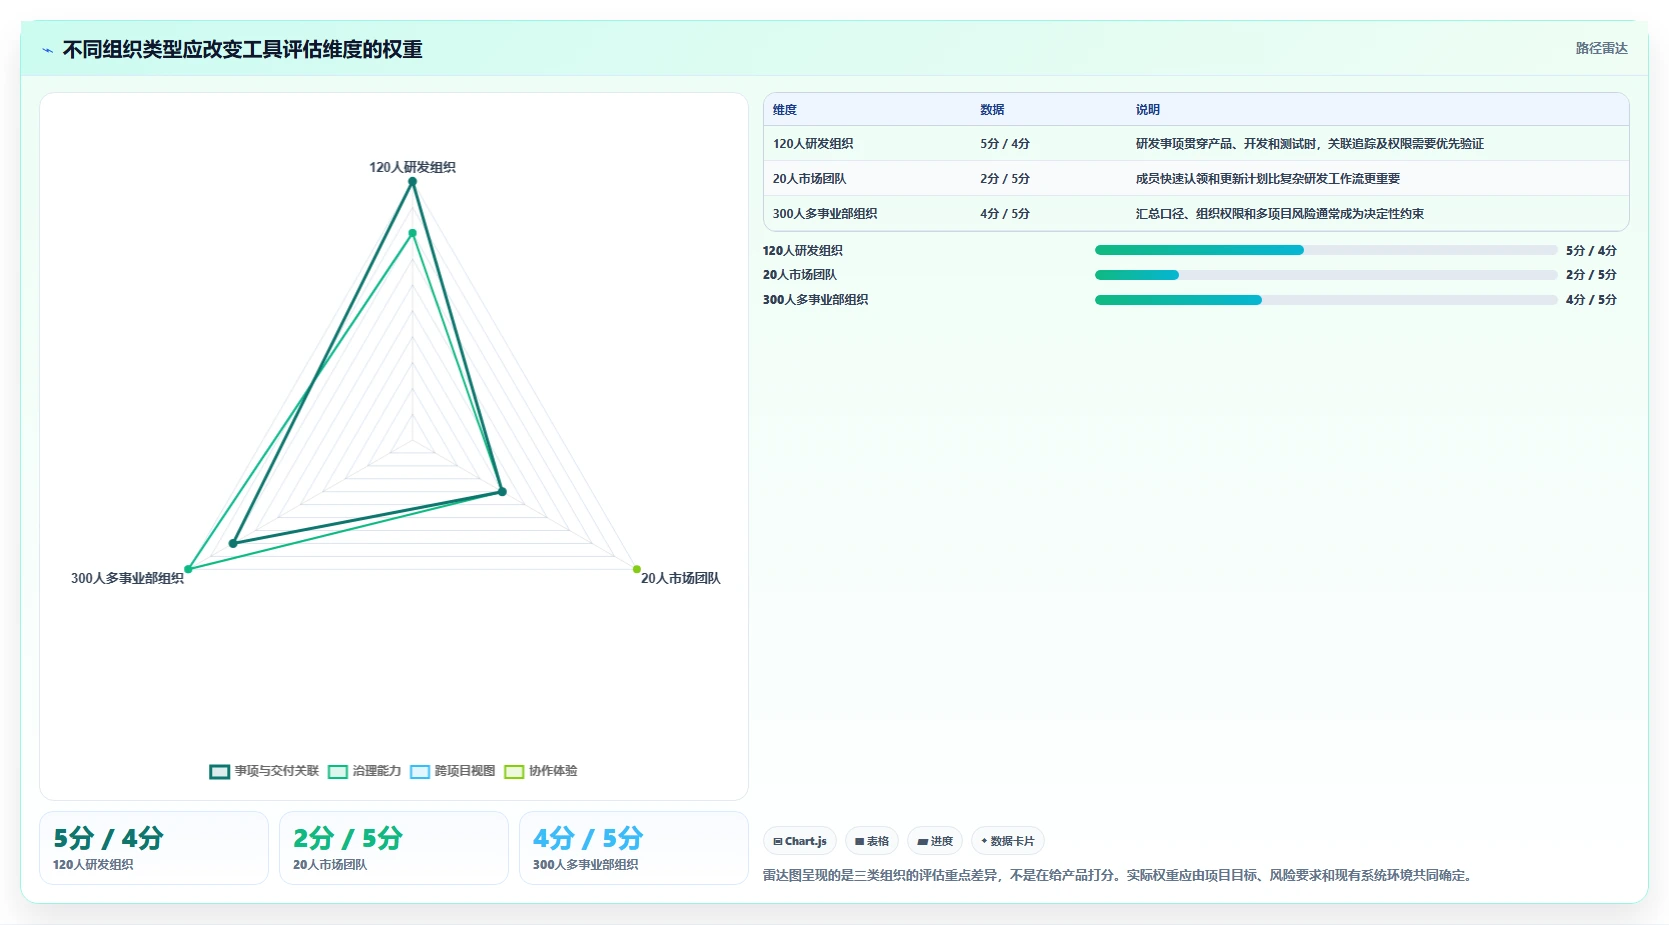Click the 120人研发组织 progress bar
Image resolution: width=1669 pixels, height=925 pixels.
click(x=1325, y=250)
